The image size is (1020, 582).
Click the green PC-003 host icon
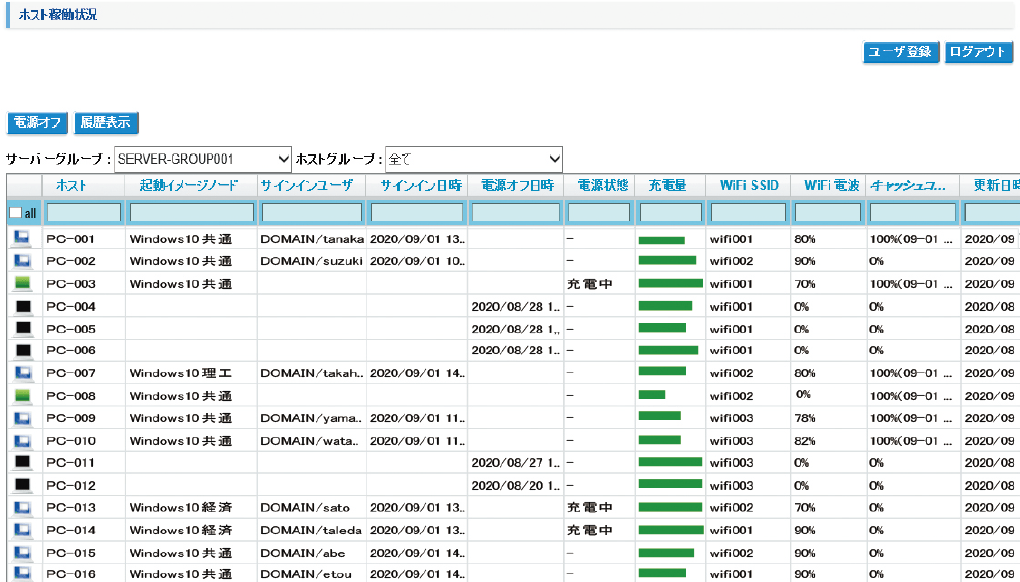[23, 284]
